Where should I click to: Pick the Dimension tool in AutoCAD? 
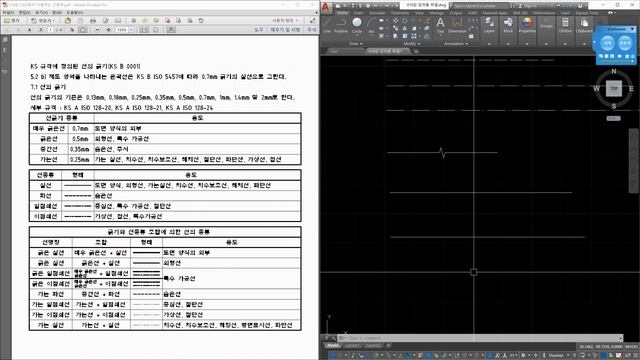coord(457,24)
